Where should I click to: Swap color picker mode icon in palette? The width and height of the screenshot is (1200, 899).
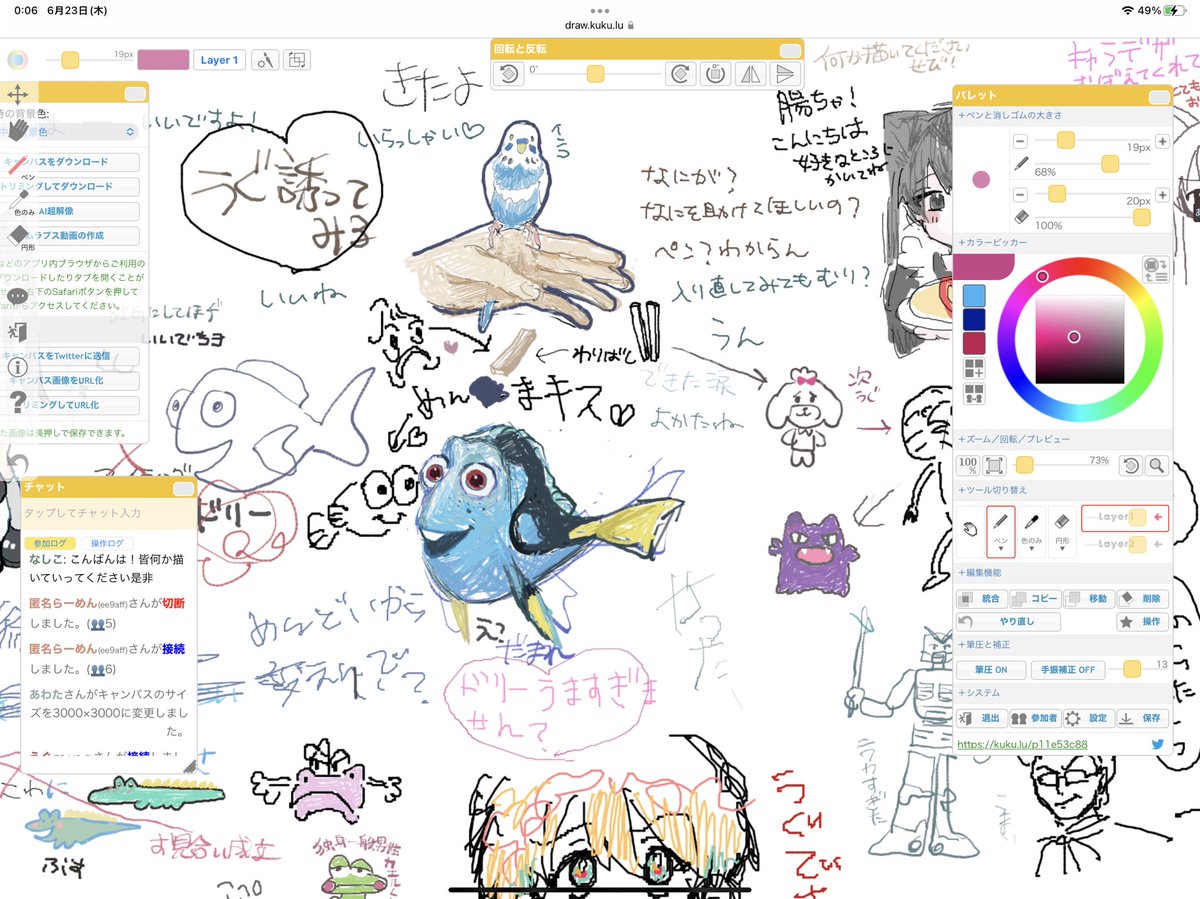tap(1156, 271)
